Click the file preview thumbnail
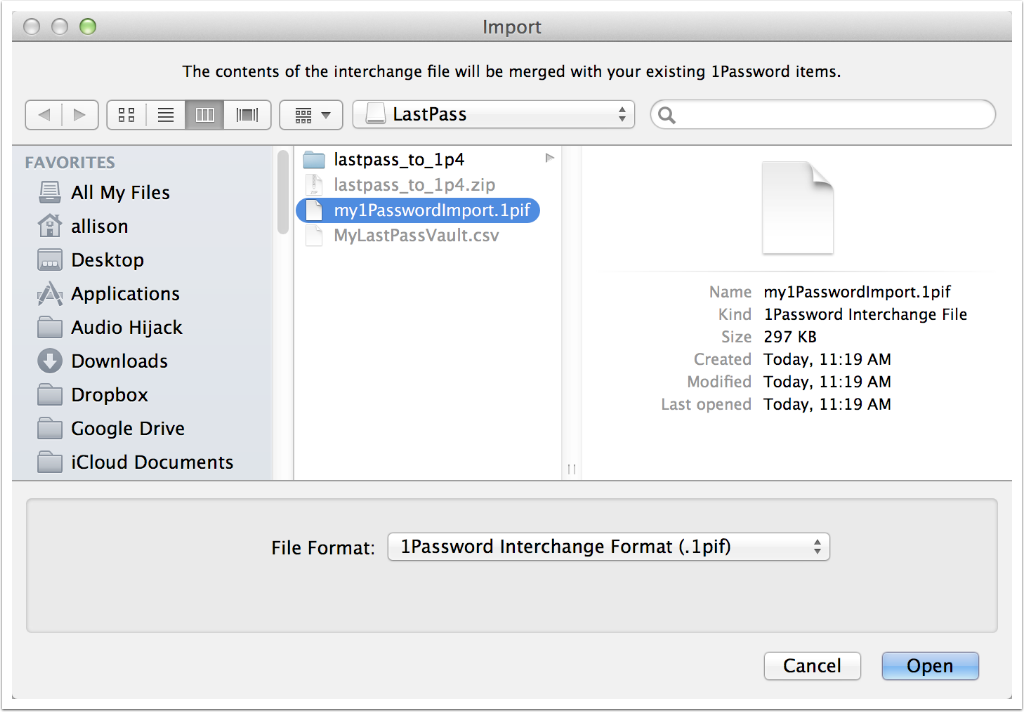Viewport: 1024px width, 712px height. 797,209
